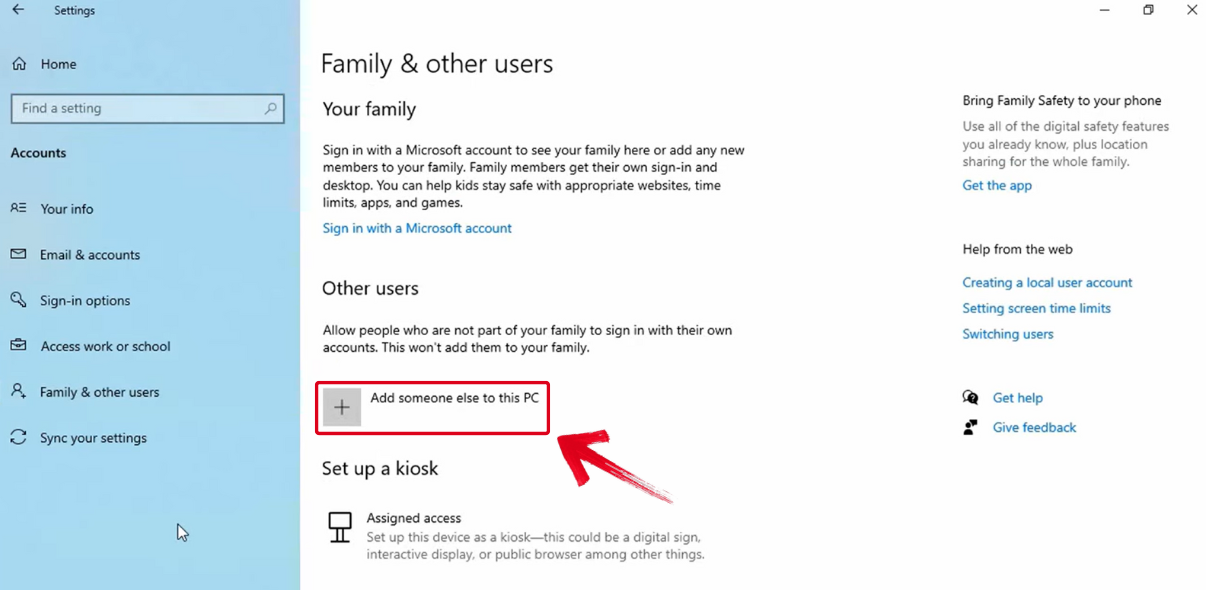Click the Get help speech bubble icon
Screen dimensions: 1206x590
[x=970, y=397]
